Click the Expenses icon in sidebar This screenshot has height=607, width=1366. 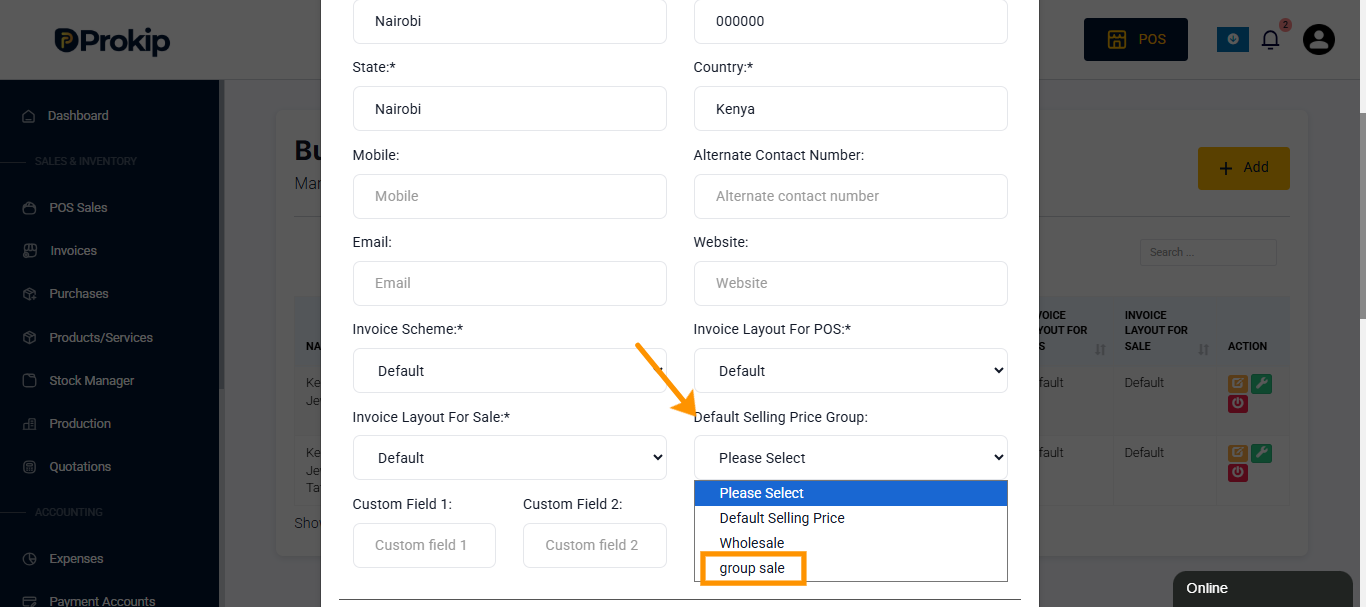29,559
